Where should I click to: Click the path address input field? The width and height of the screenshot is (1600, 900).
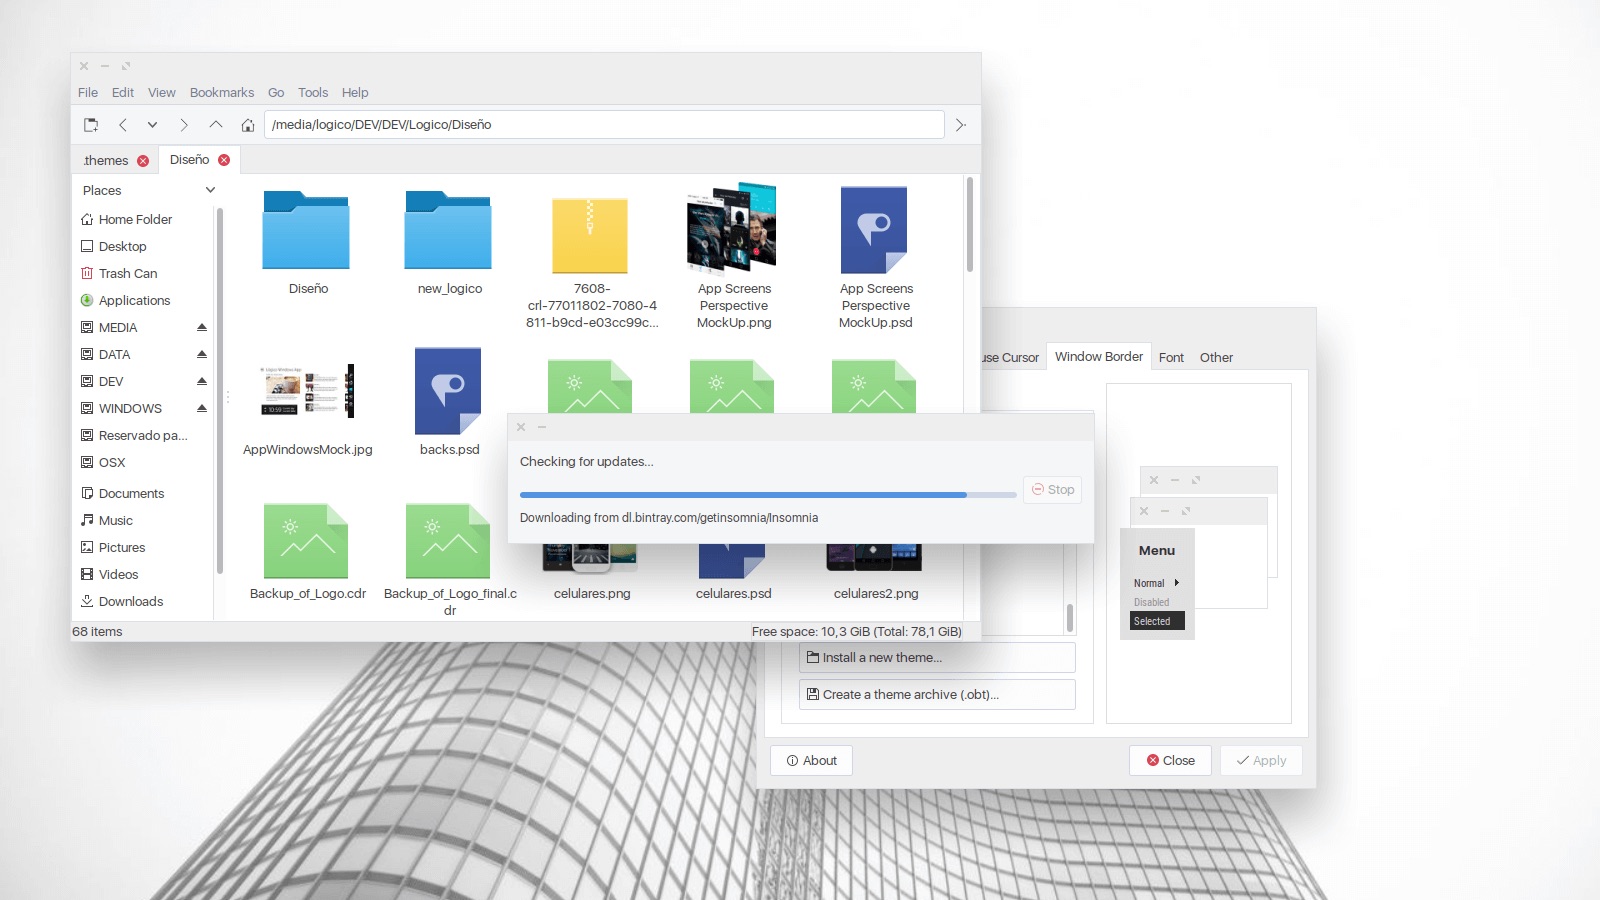pos(604,125)
